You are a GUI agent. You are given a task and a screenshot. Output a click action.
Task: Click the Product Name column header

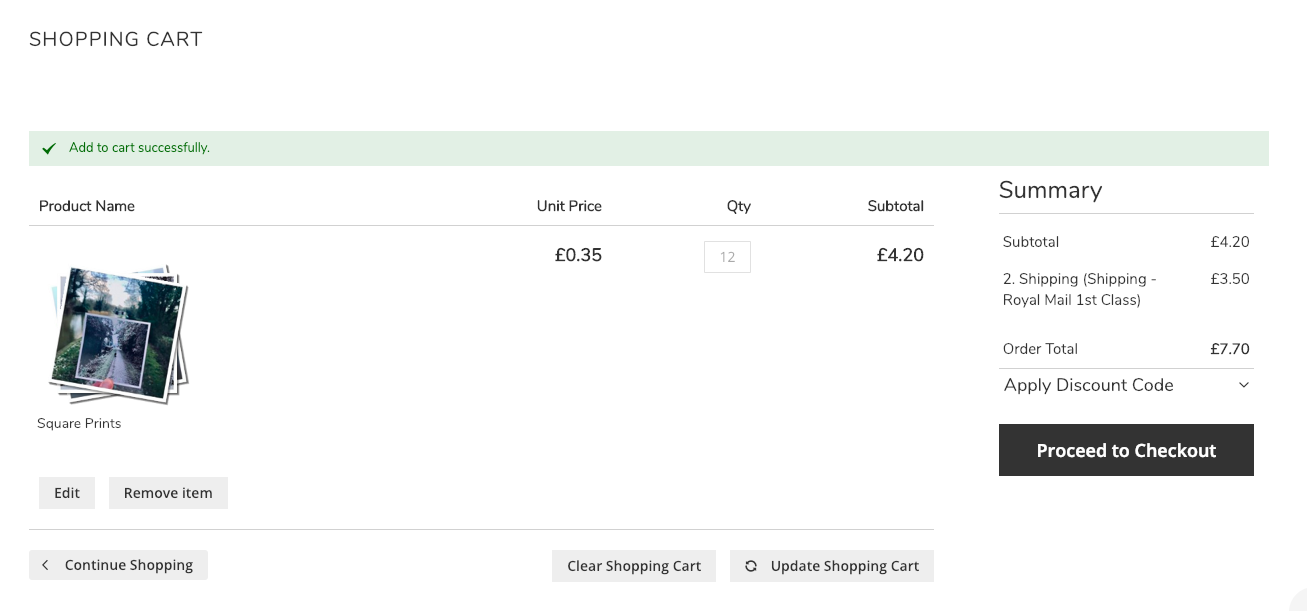[x=87, y=206]
